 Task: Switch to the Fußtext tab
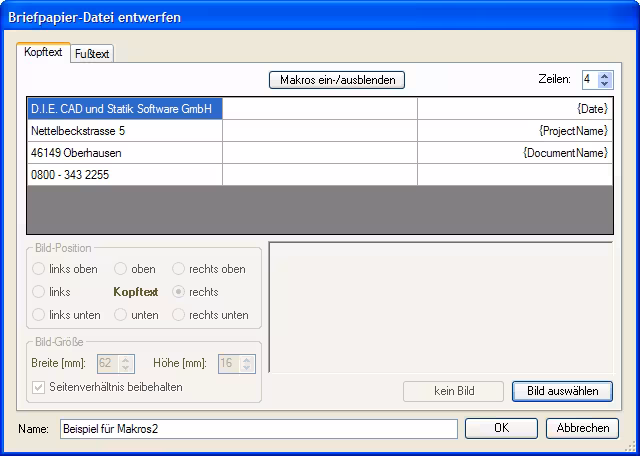tap(92, 54)
